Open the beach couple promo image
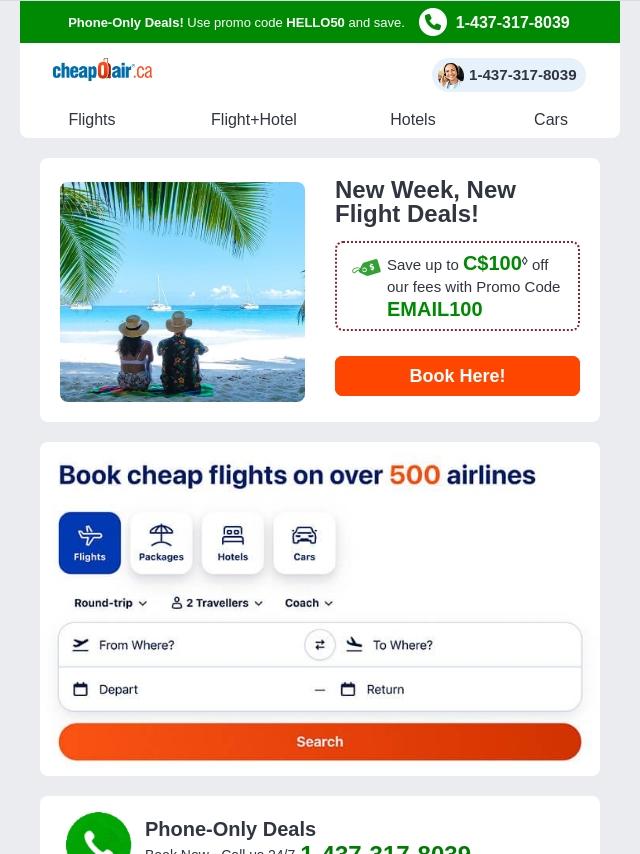 pyautogui.click(x=182, y=292)
